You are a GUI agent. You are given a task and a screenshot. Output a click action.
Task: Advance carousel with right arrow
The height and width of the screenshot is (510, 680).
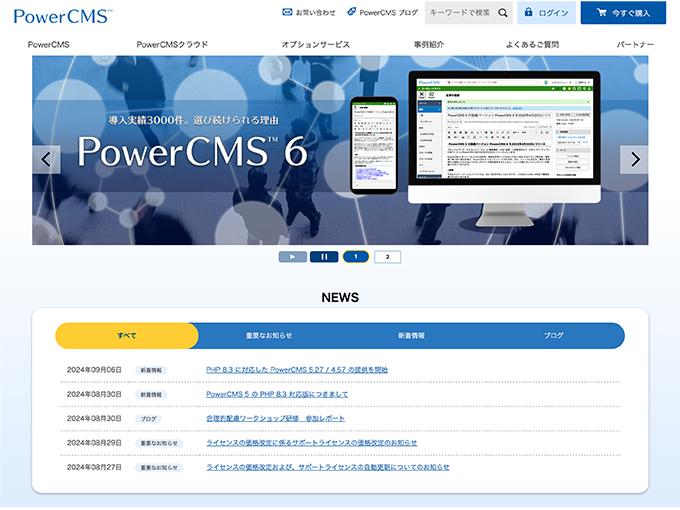coord(634,159)
